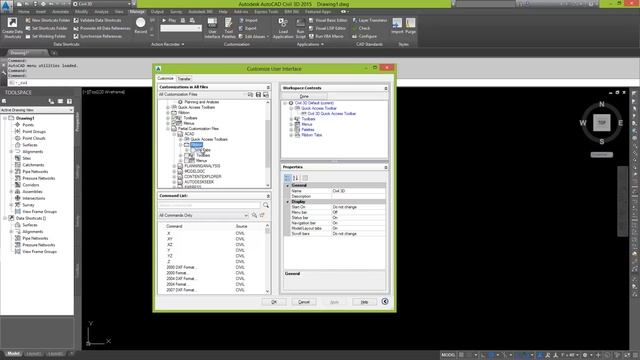Open Tool Palettes customization icon

[229, 28]
